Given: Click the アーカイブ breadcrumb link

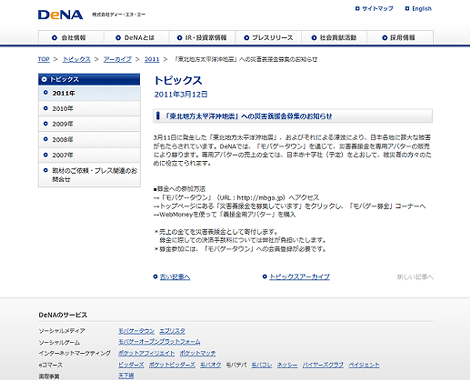Looking at the screenshot, I should pyautogui.click(x=117, y=59).
